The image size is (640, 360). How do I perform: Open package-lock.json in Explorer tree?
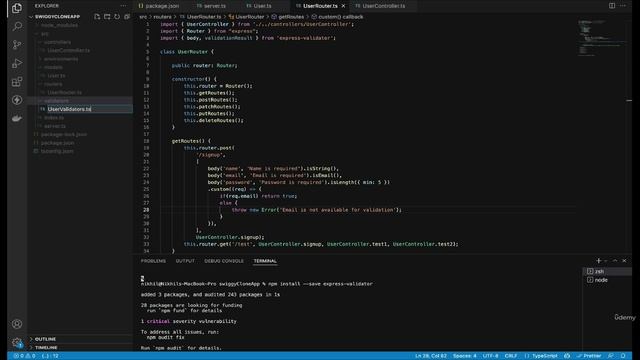(x=64, y=134)
